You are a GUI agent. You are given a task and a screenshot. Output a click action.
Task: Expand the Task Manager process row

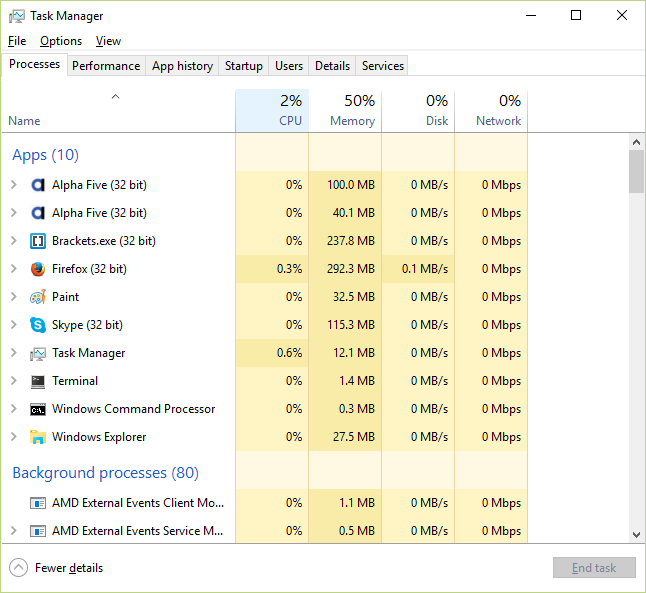14,353
